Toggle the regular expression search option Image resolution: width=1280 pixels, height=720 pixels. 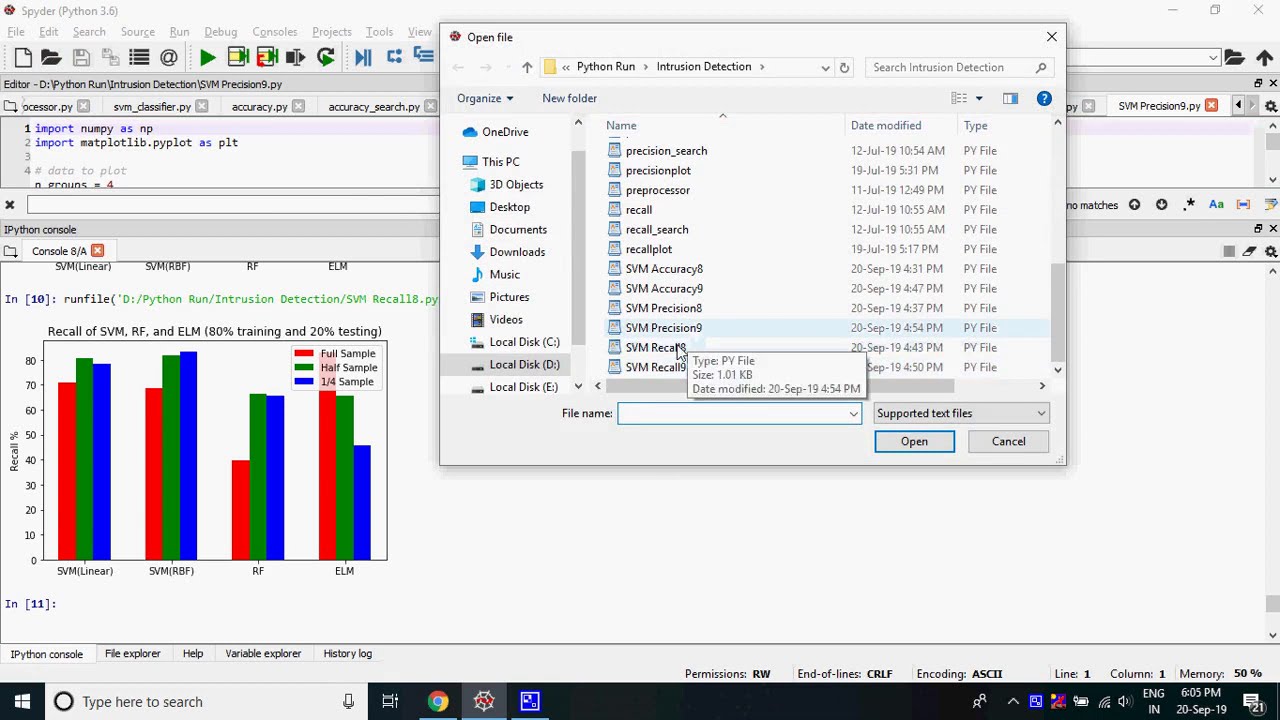(x=1189, y=205)
